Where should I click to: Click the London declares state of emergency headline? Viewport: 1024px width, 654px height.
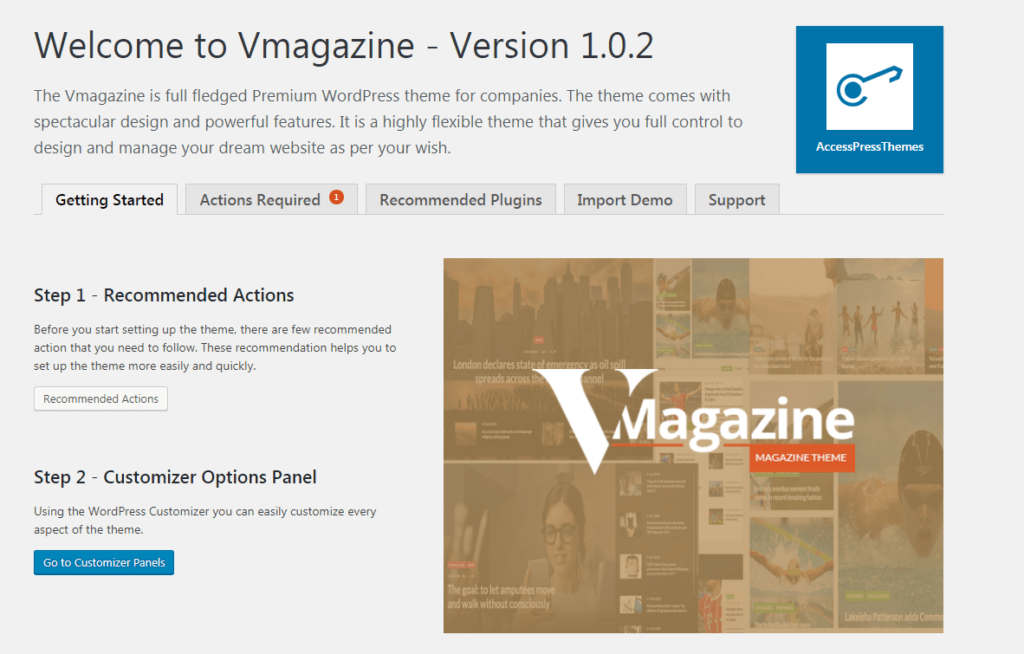point(539,371)
